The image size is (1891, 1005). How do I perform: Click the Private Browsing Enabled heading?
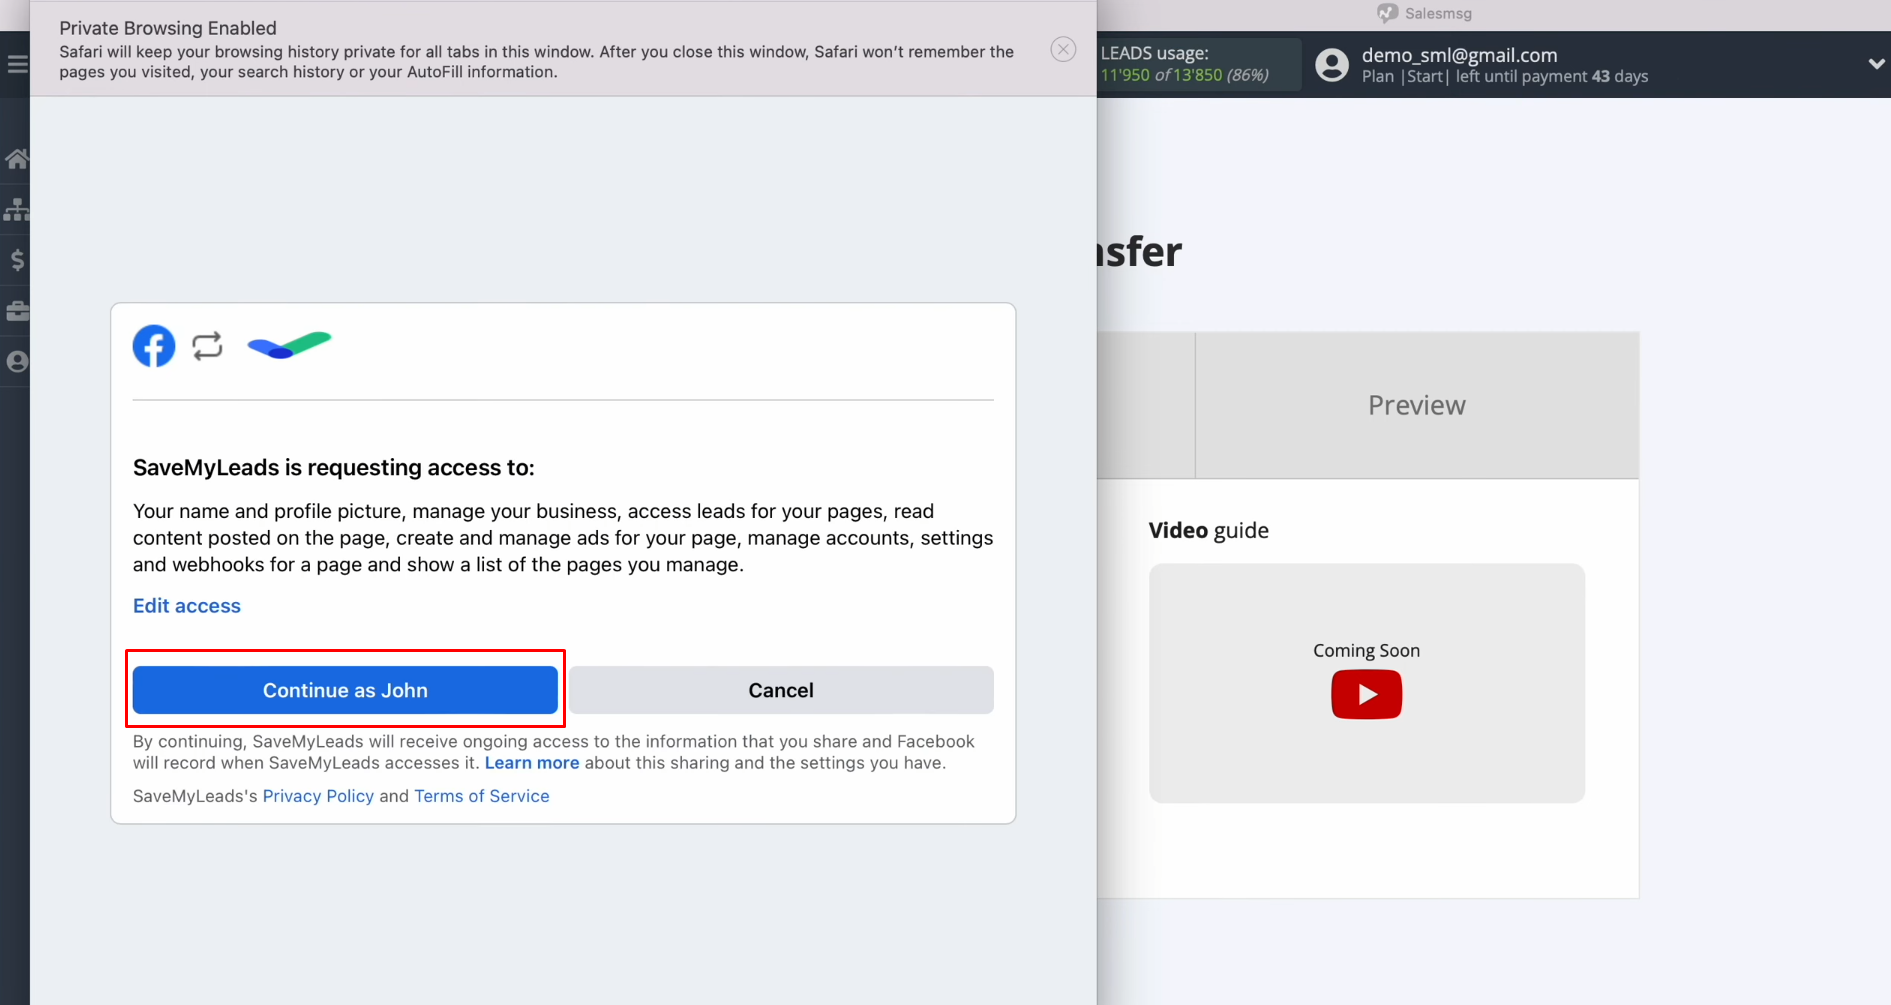pos(168,28)
